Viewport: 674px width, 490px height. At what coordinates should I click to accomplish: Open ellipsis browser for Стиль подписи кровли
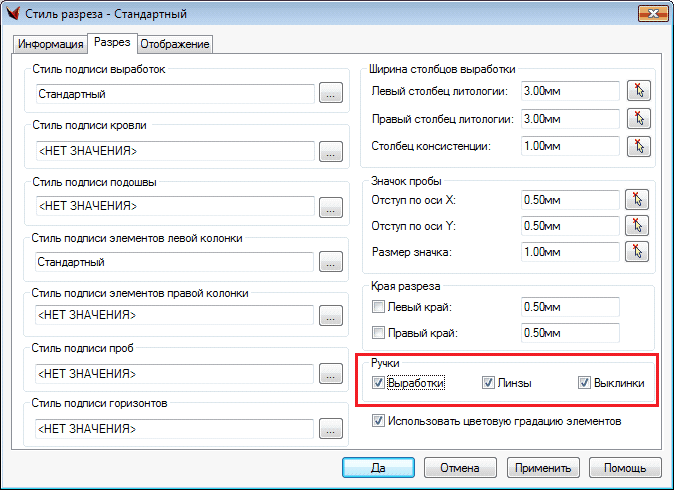point(330,151)
